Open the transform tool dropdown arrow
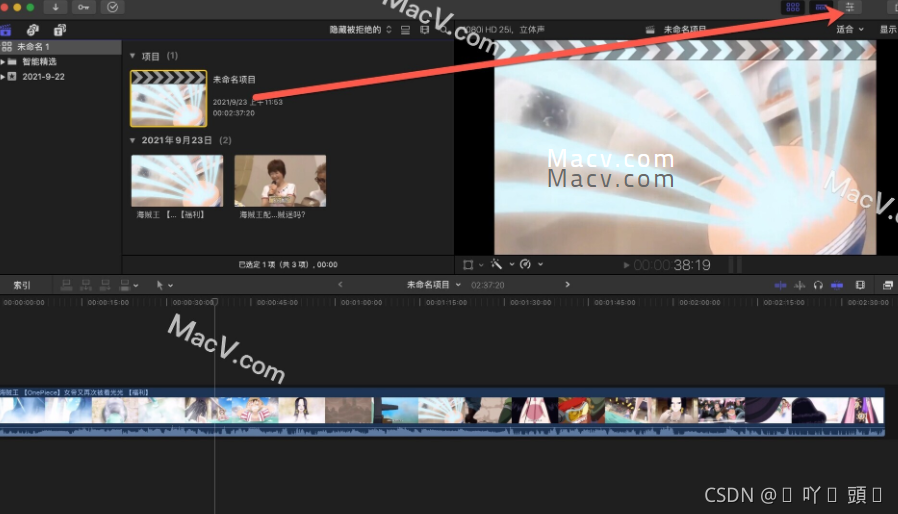The width and height of the screenshot is (898, 514). tap(481, 265)
